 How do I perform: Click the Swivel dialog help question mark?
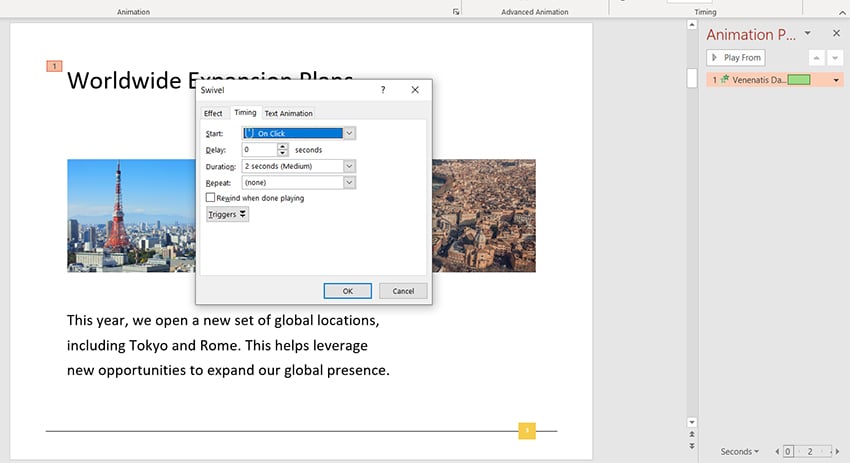(383, 90)
